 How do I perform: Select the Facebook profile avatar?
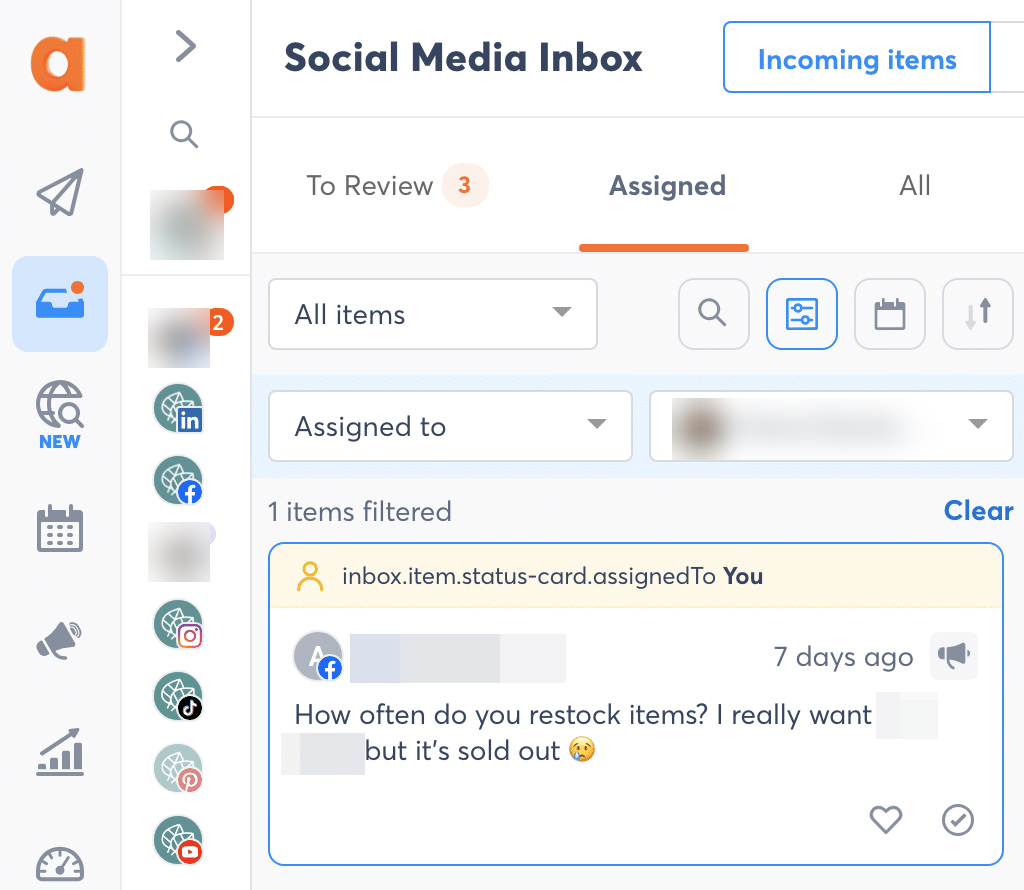click(178, 480)
